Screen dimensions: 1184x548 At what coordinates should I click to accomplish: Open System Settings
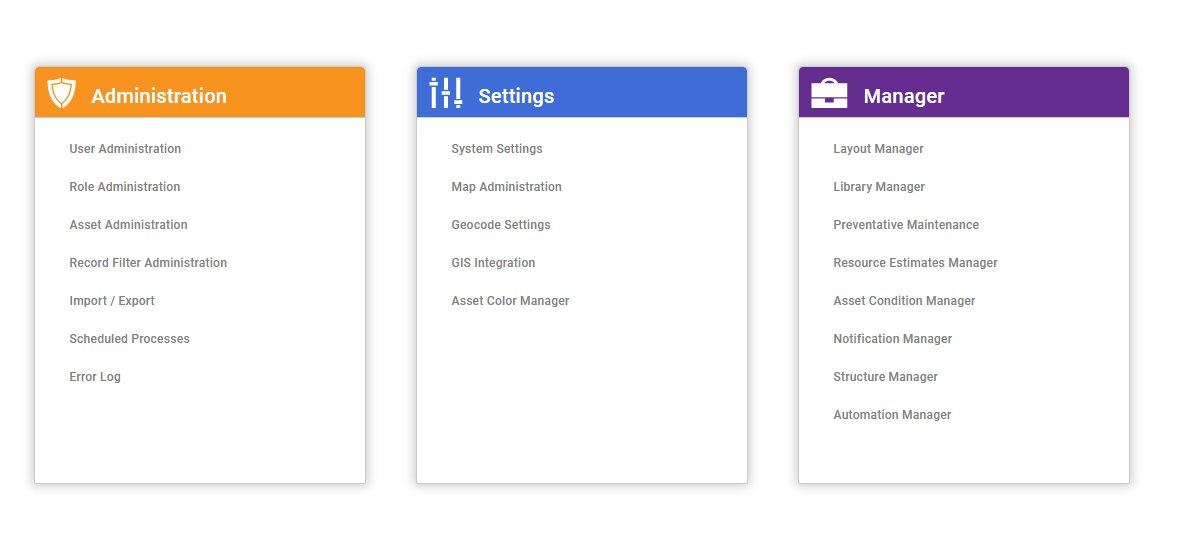tap(497, 149)
